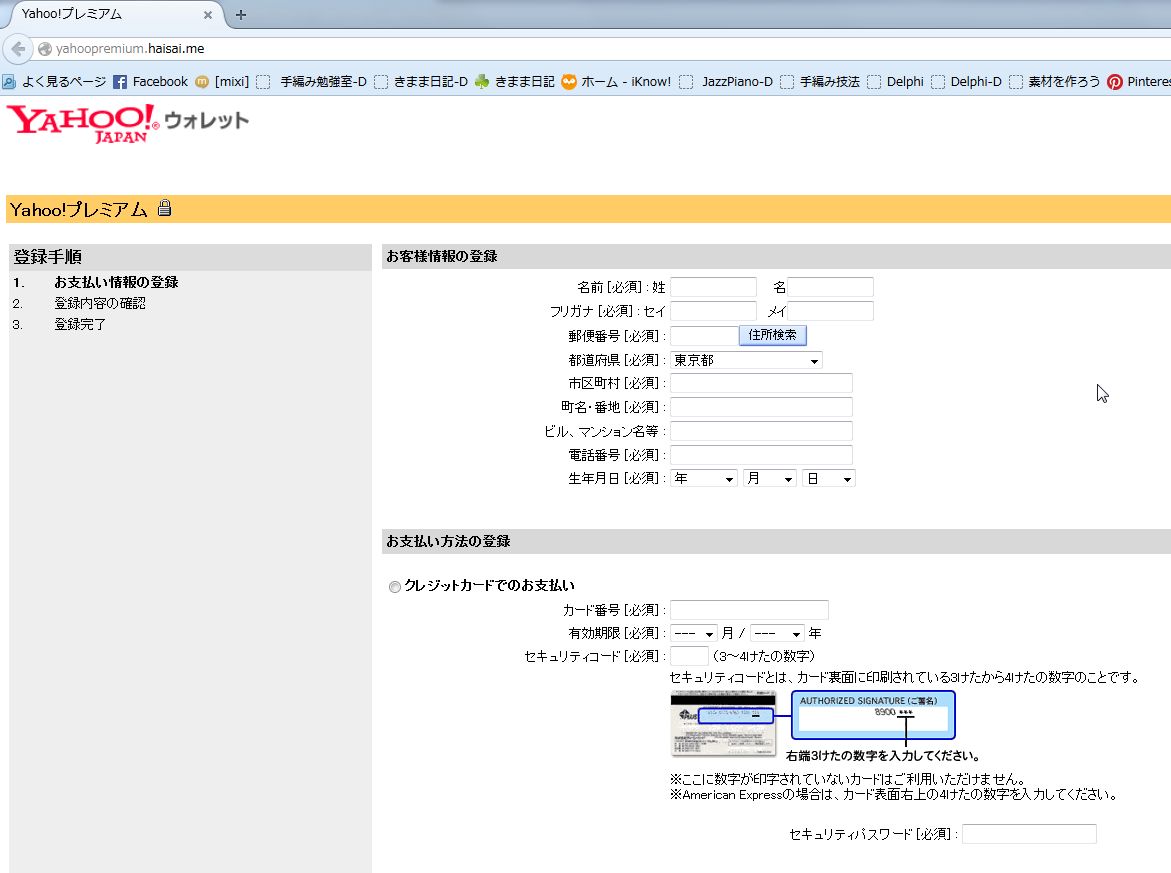Screen dimensions: 1171x873
Task: Click the お客様情報の登録 heading
Action: pyautogui.click(x=441, y=256)
